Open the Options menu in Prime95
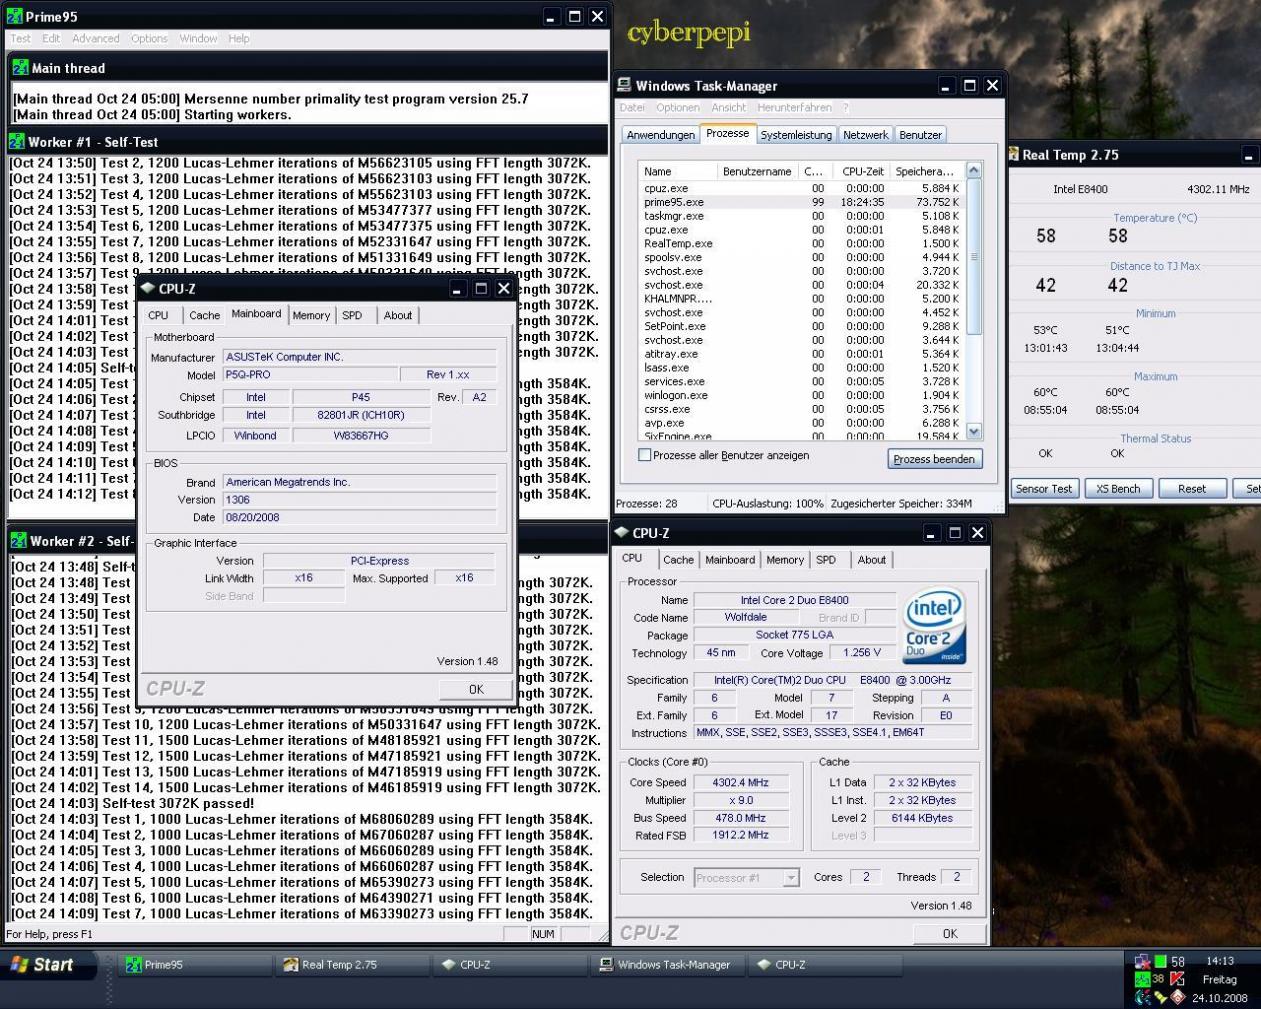 tap(149, 39)
